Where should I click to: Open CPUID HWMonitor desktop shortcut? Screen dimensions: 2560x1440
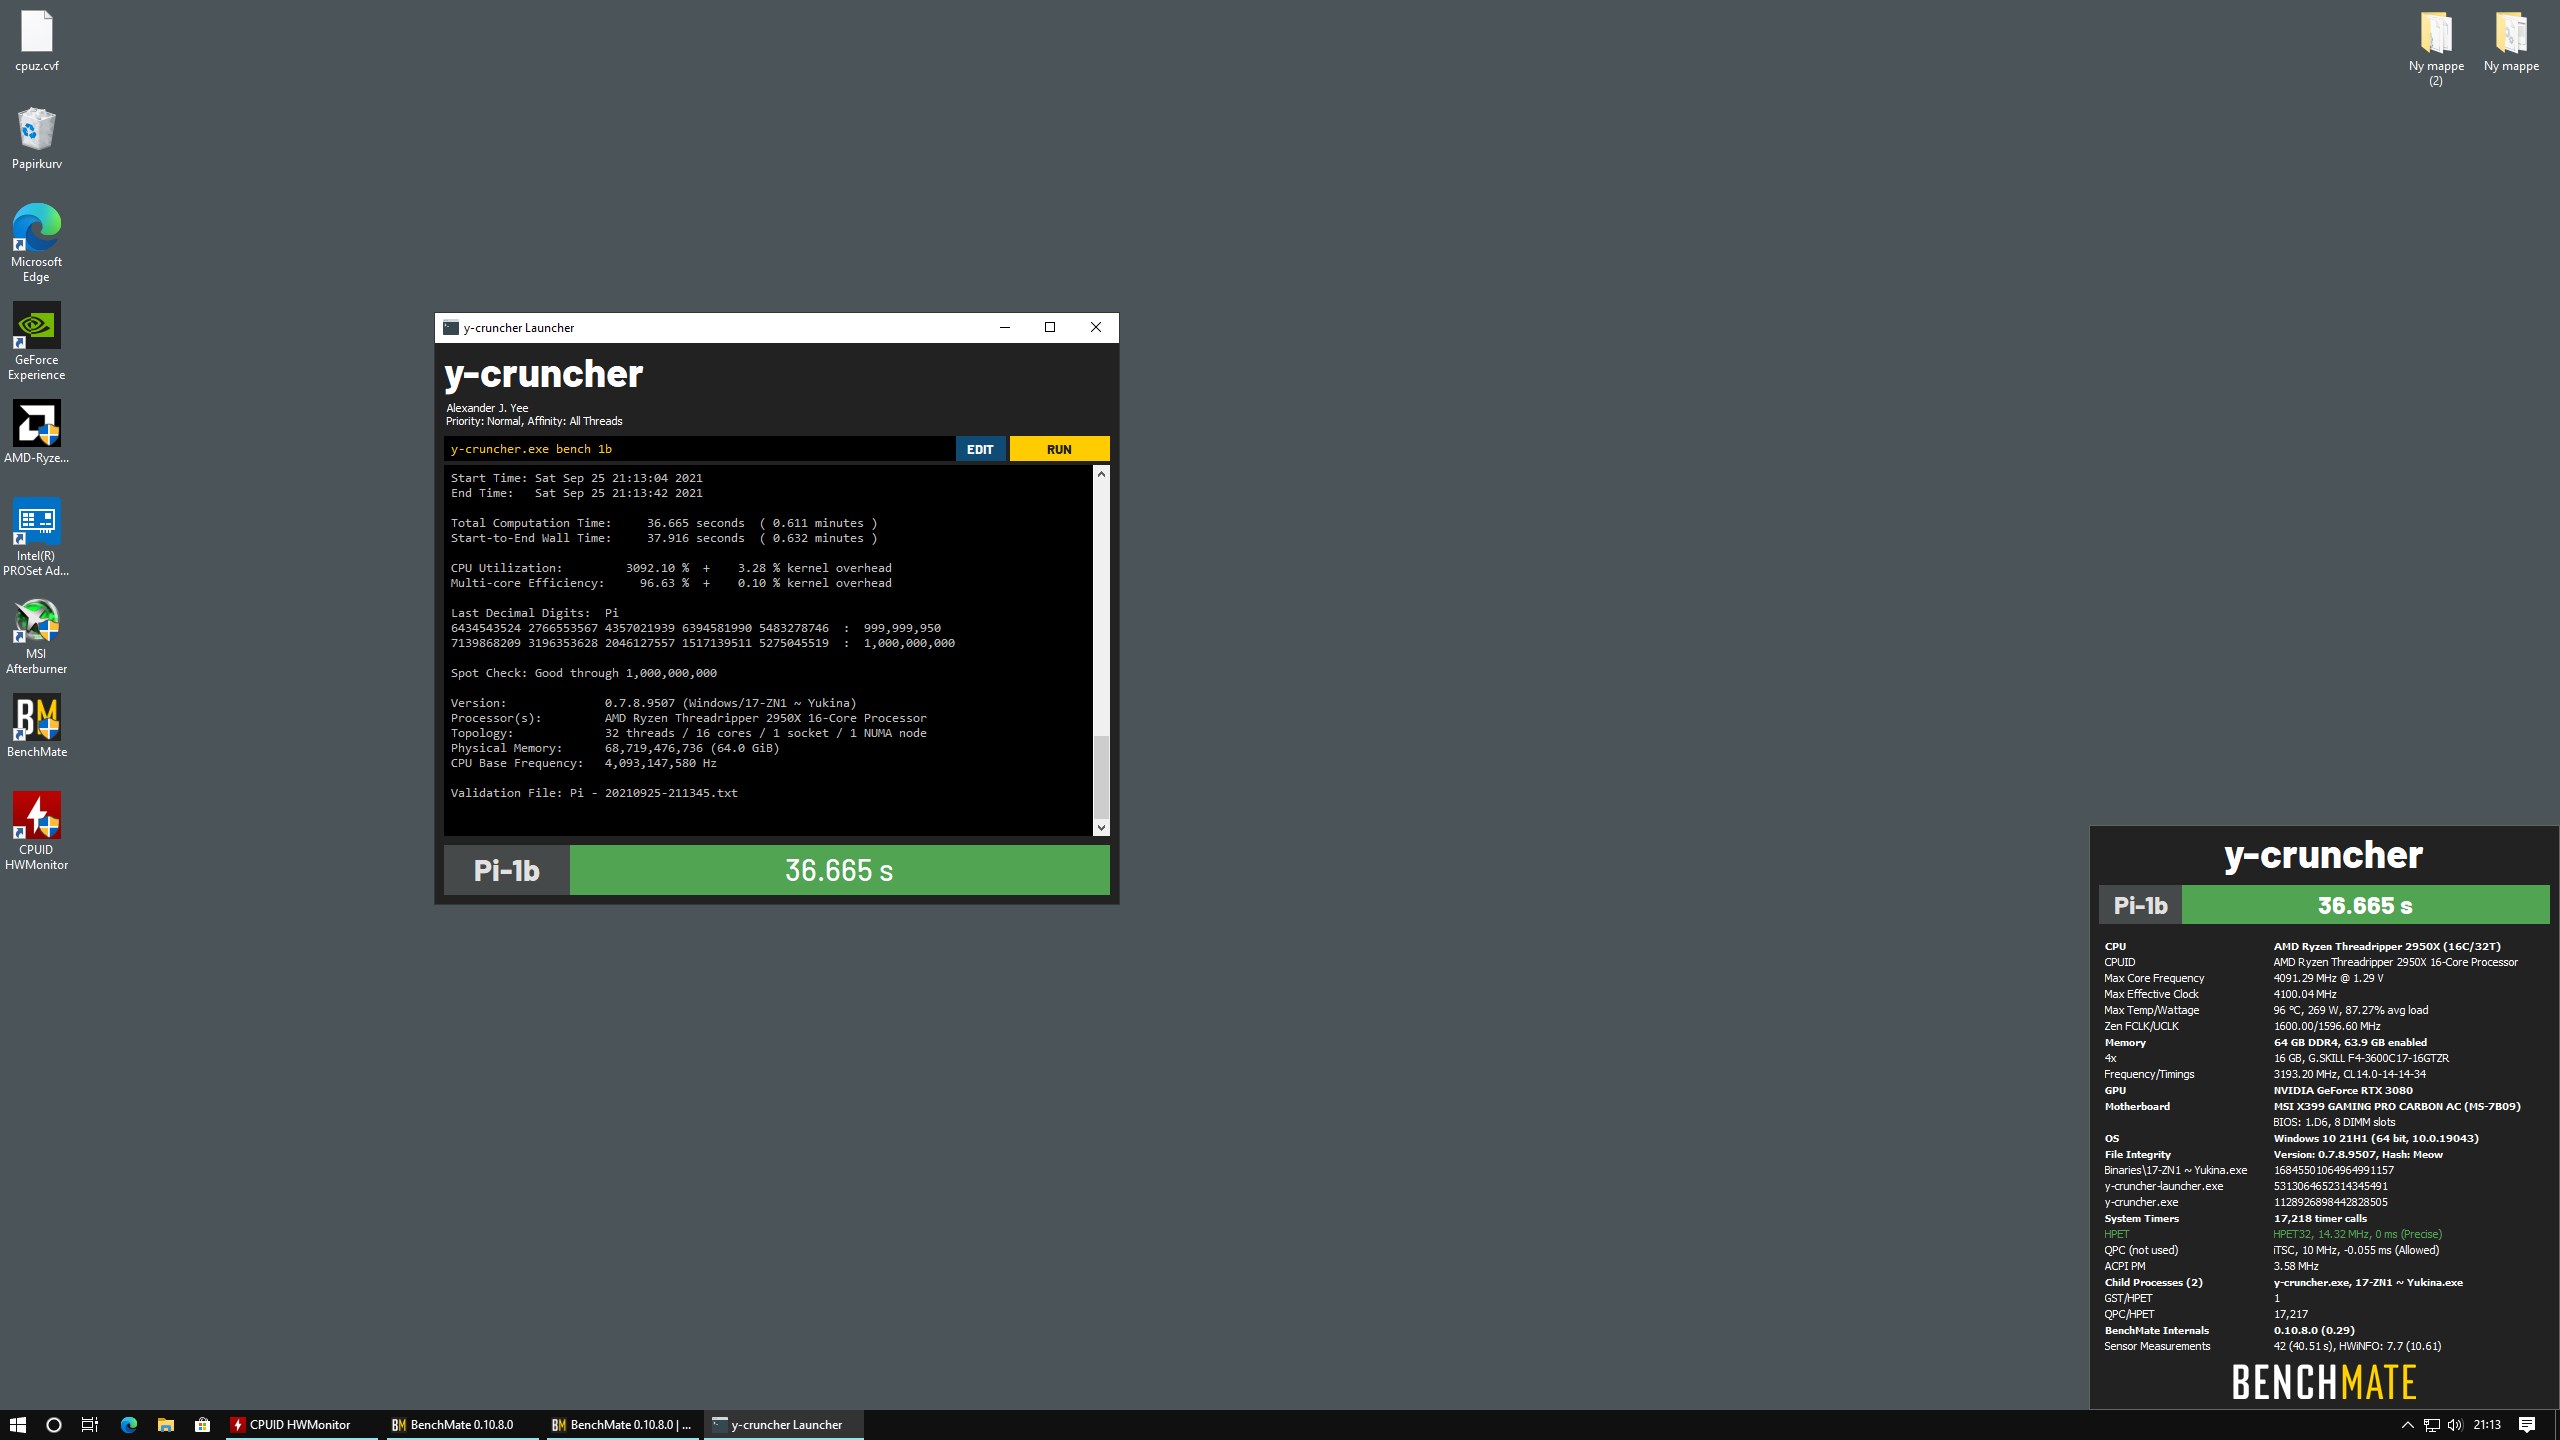(37, 831)
